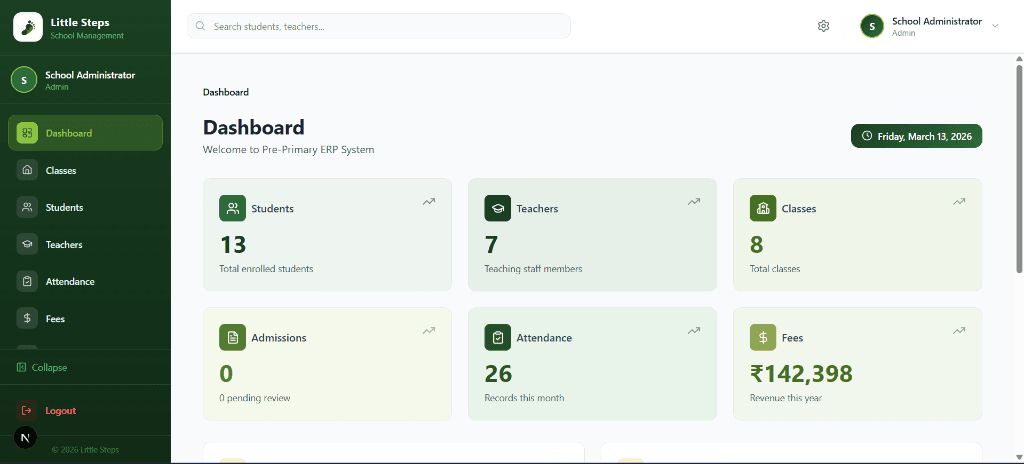
Task: Click the Collapse panel icon
Action: [22, 367]
